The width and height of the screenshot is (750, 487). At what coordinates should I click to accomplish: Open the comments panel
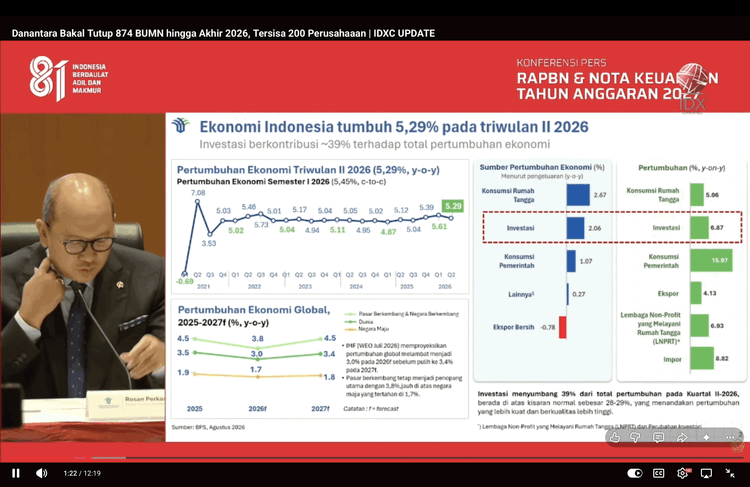(x=659, y=437)
